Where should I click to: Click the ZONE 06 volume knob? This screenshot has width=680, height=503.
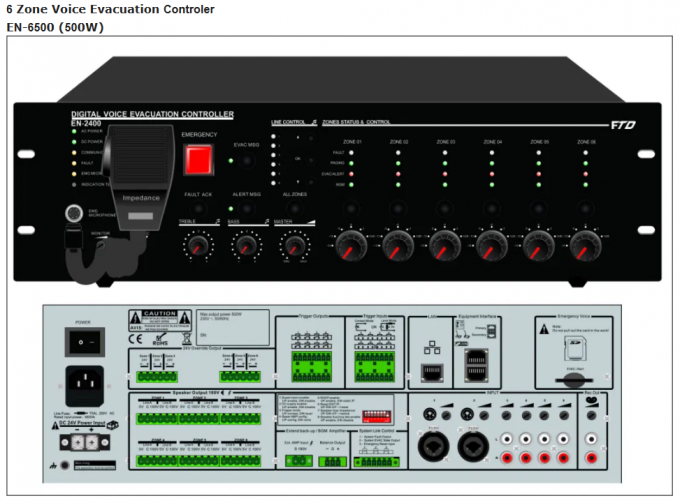586,243
